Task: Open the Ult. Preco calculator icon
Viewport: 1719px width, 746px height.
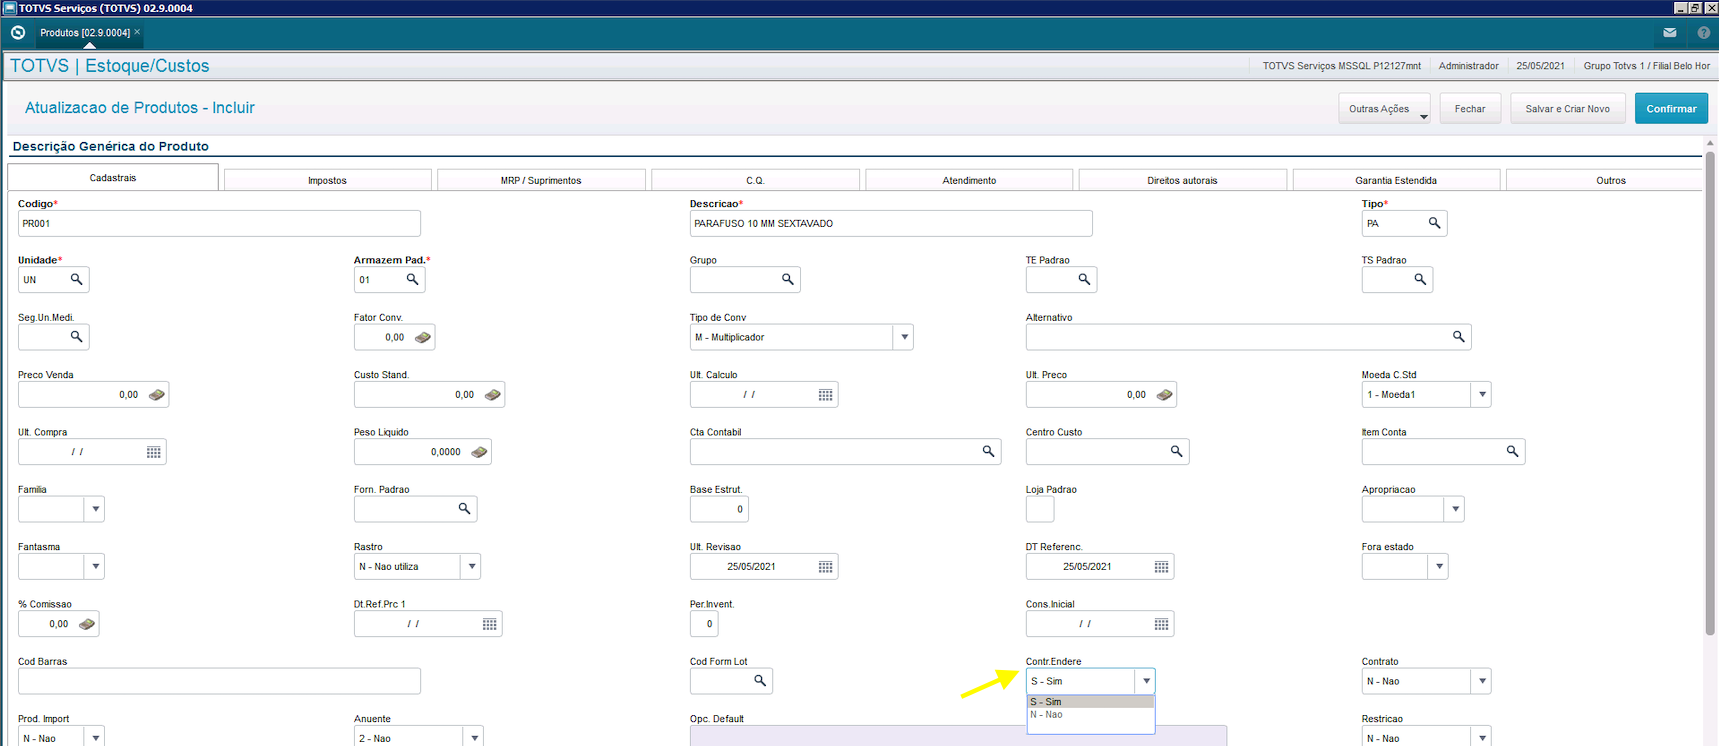Action: (1165, 395)
